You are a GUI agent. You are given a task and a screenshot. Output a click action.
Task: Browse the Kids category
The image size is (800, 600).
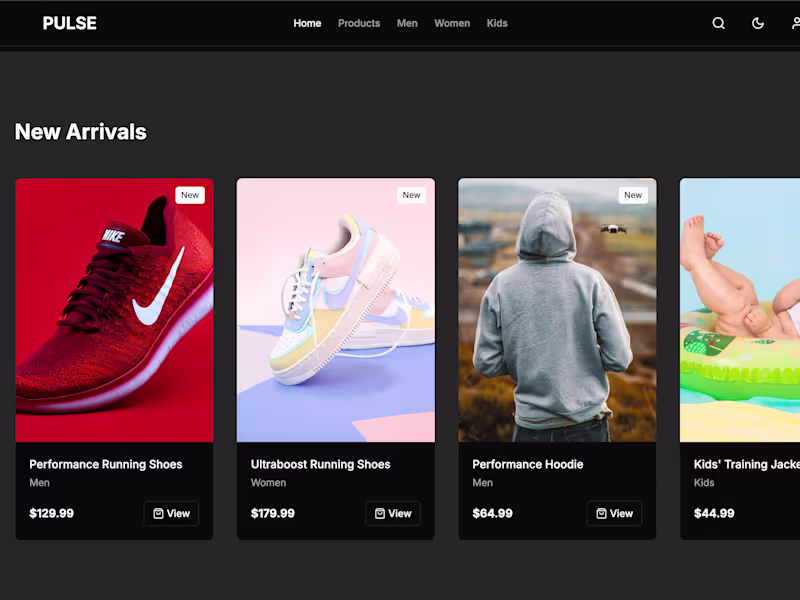[497, 23]
